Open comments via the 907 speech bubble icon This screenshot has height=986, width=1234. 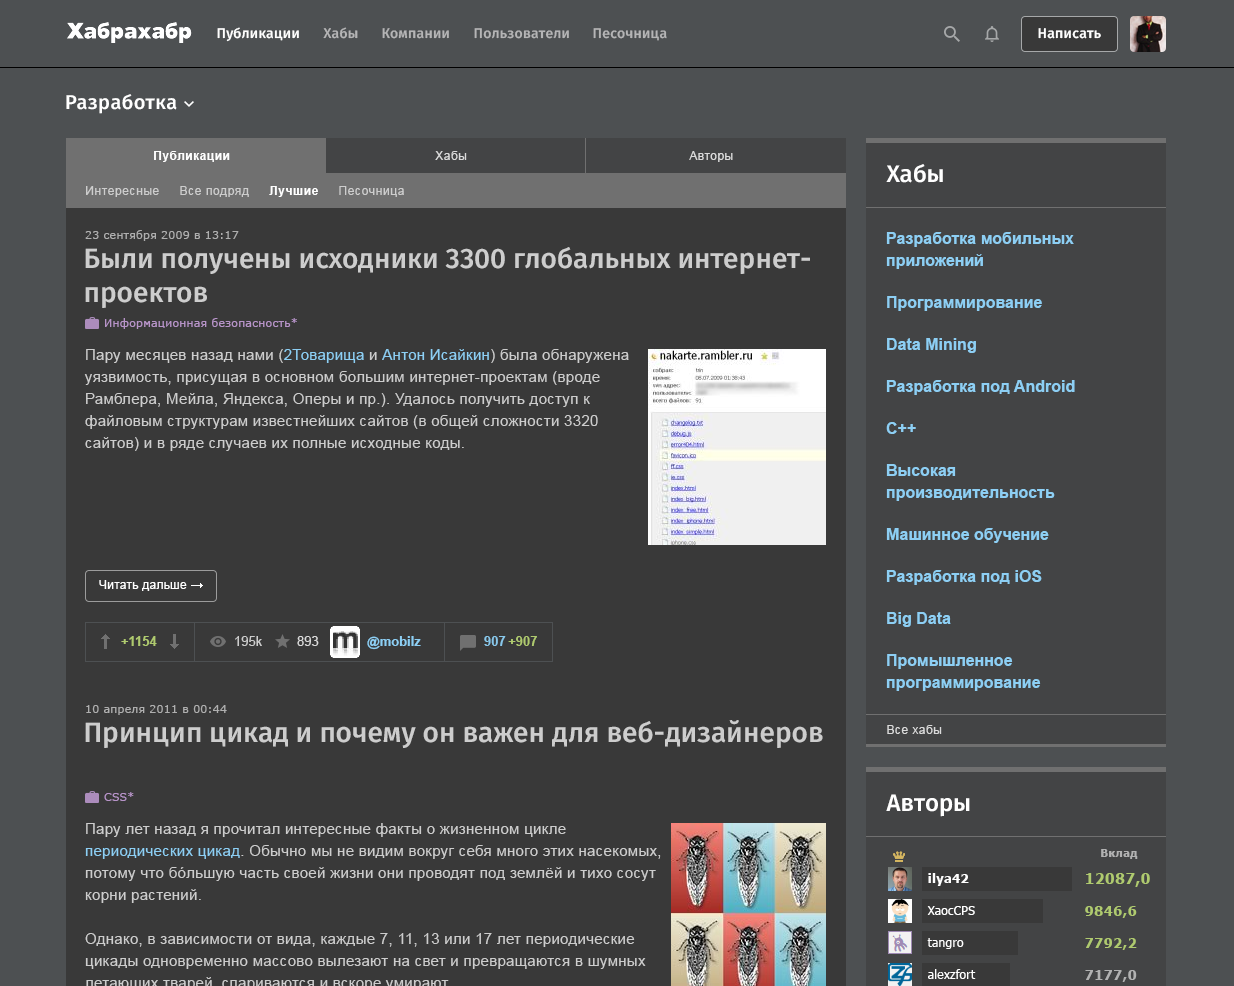pyautogui.click(x=467, y=641)
